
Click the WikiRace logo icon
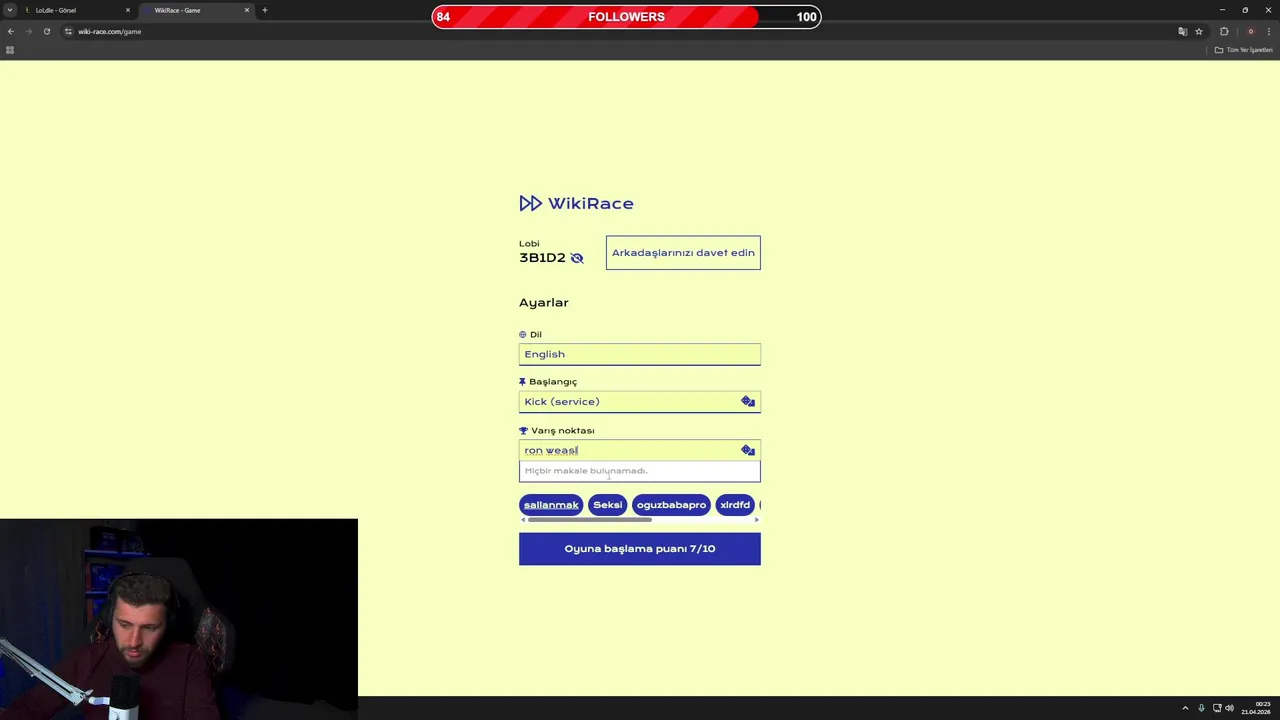530,203
